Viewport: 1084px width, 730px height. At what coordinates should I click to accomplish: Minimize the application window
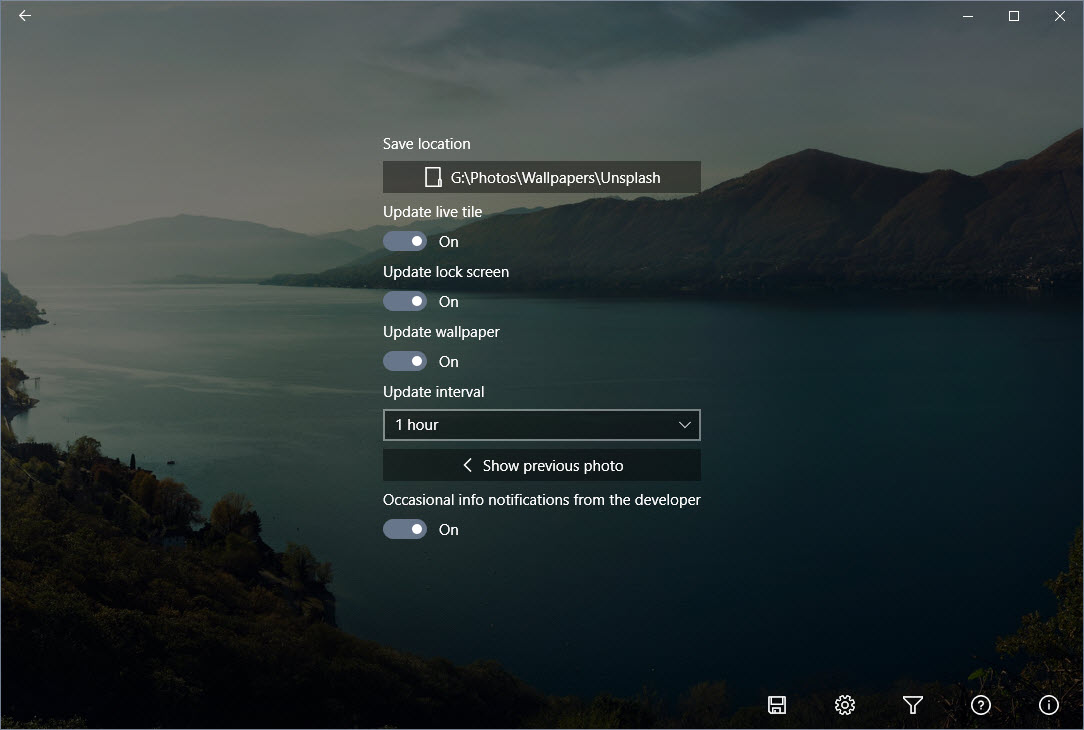(x=966, y=16)
